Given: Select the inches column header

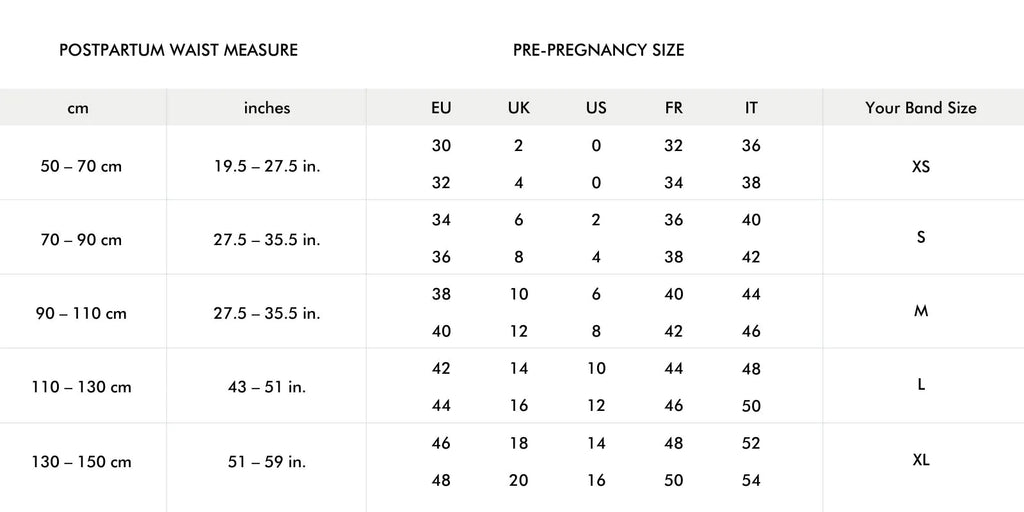Looking at the screenshot, I should coord(267,108).
